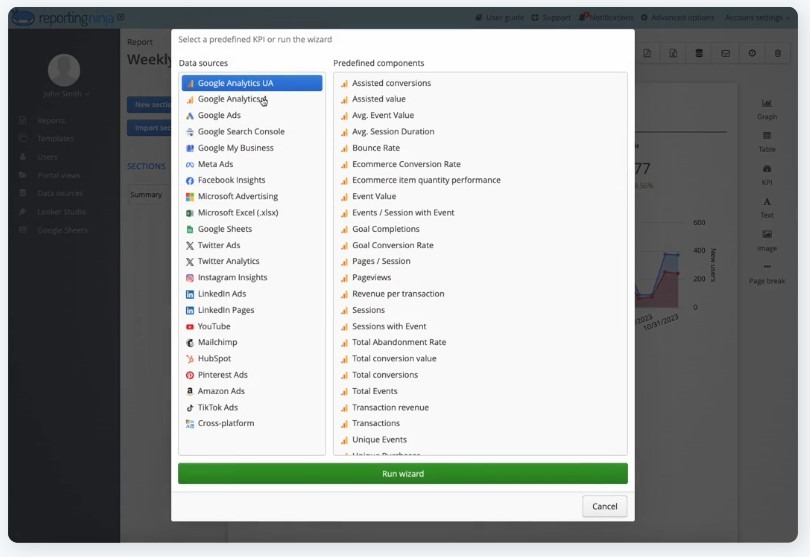Add a Table widget from right panel
The height and width of the screenshot is (557, 810).
(767, 142)
